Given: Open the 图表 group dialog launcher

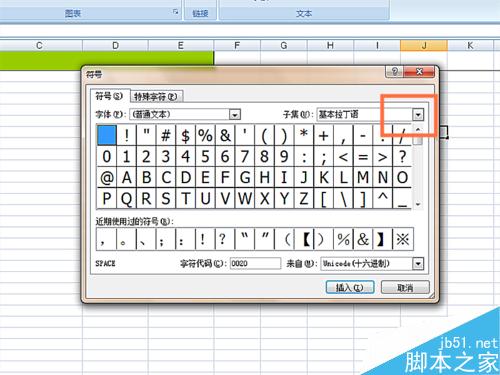Looking at the screenshot, I should (175, 12).
